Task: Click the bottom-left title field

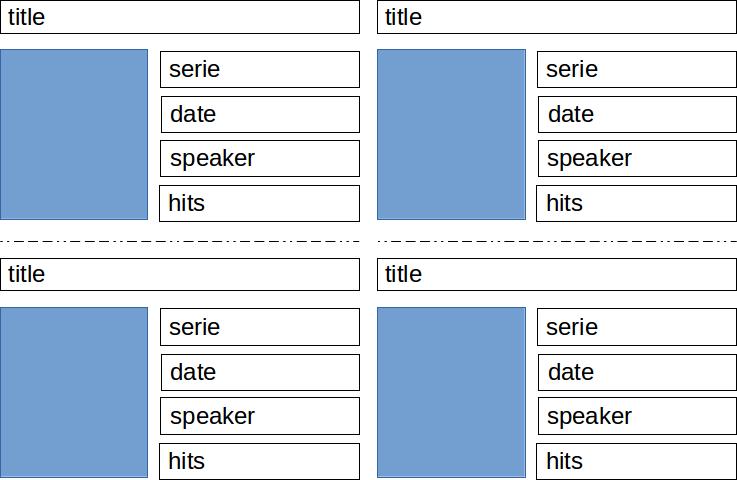Action: 180,274
